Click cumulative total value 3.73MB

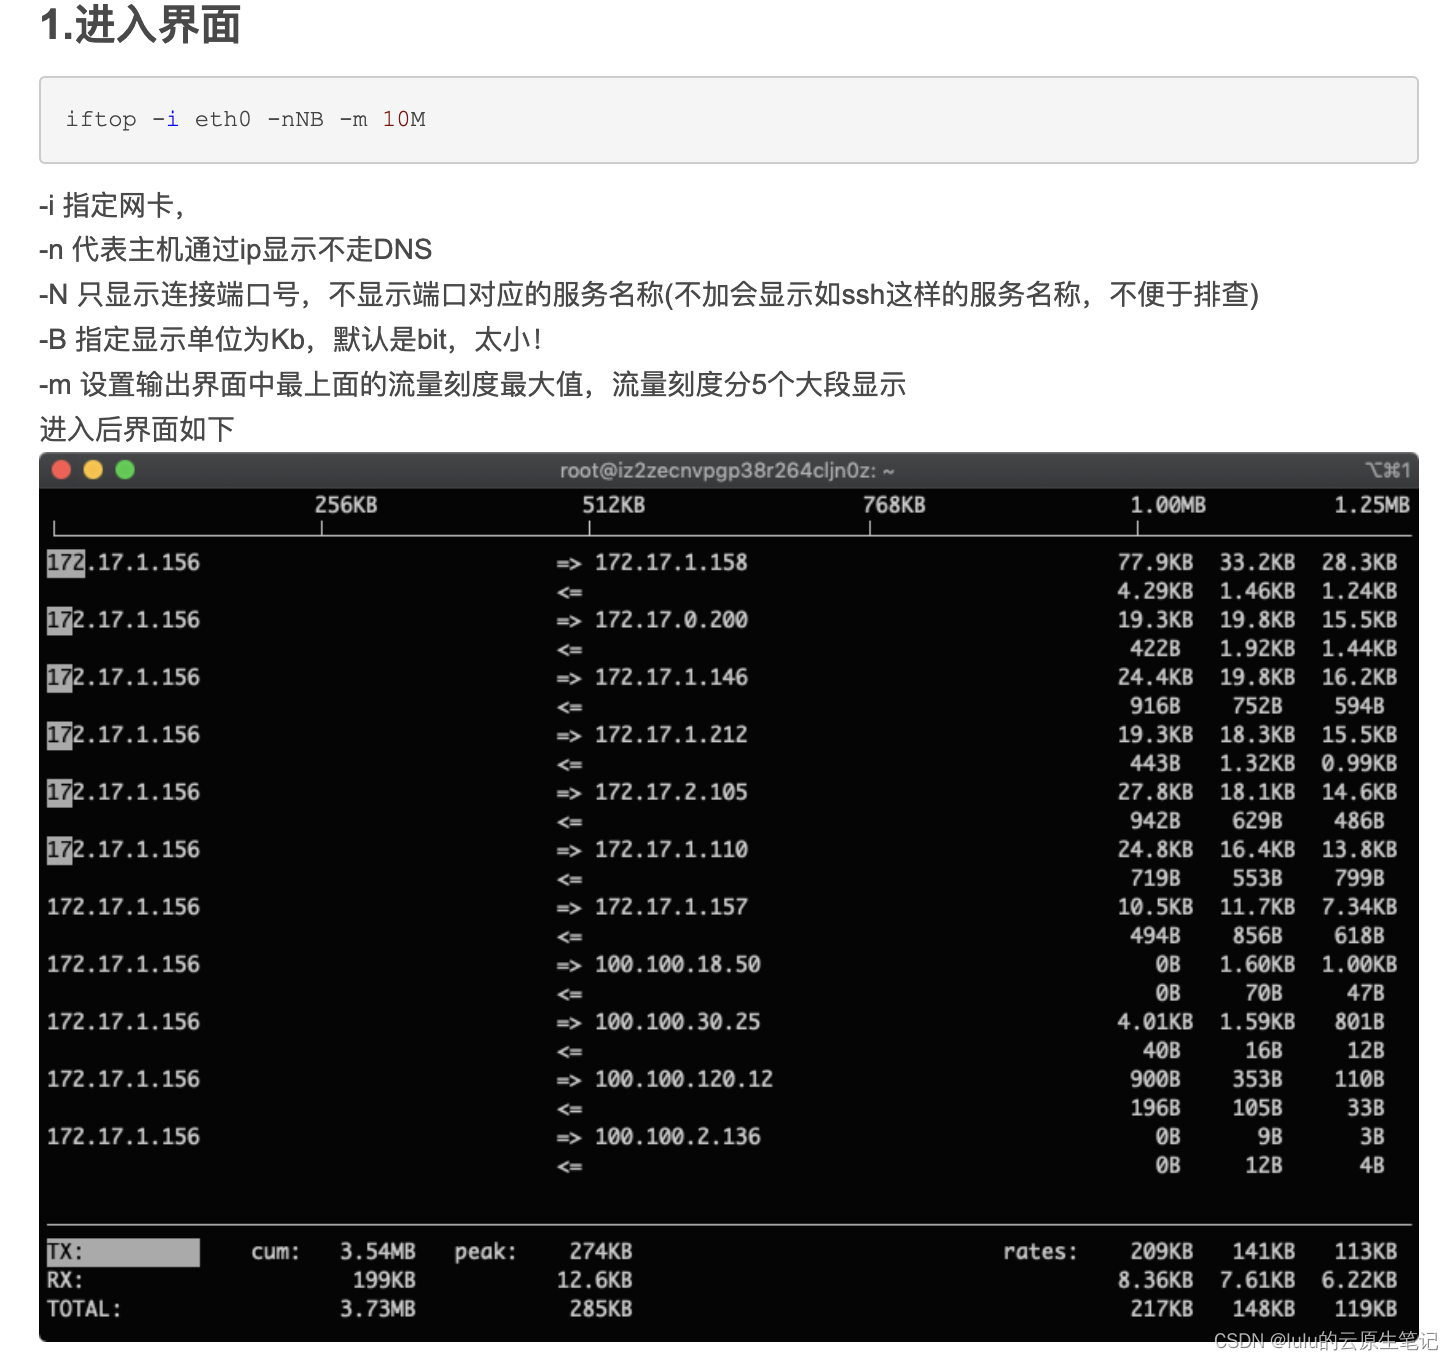coord(377,1309)
